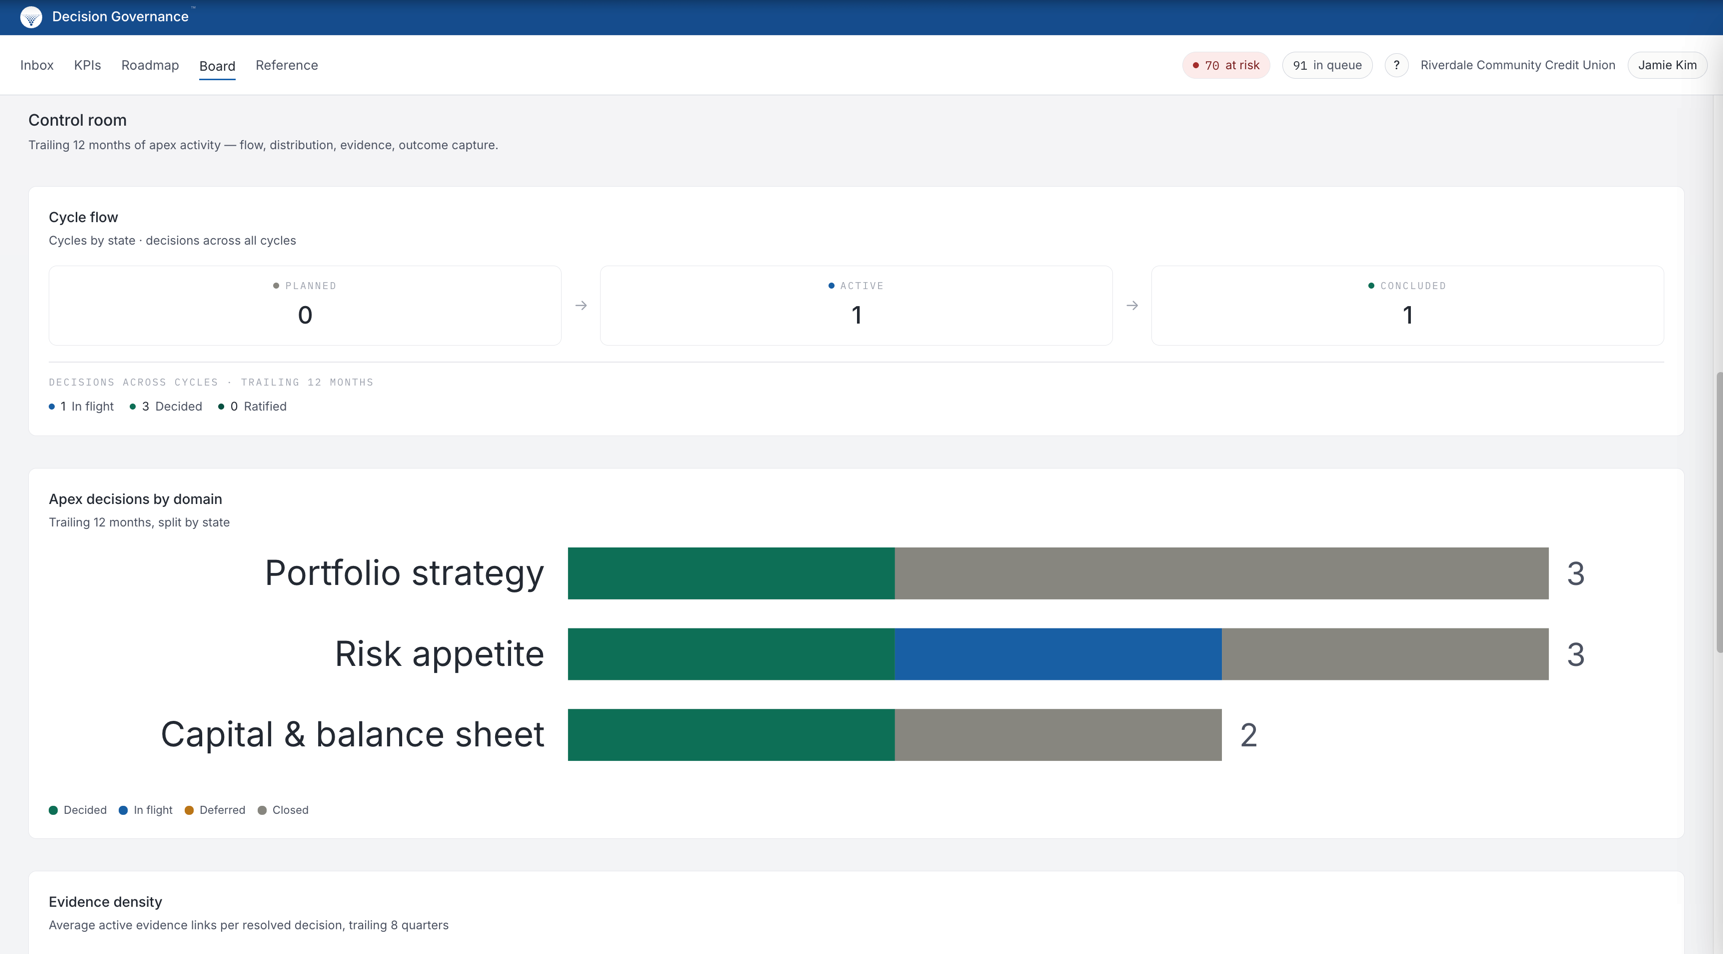
Task: Click the Risk appetite domain label
Action: click(439, 654)
